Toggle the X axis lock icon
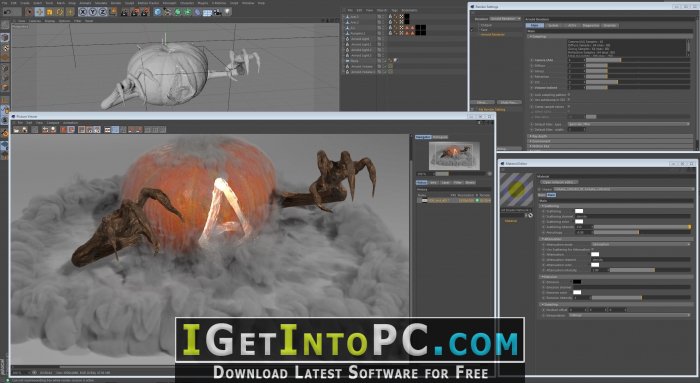Viewport: 700px width, 383px height. (x=83, y=12)
